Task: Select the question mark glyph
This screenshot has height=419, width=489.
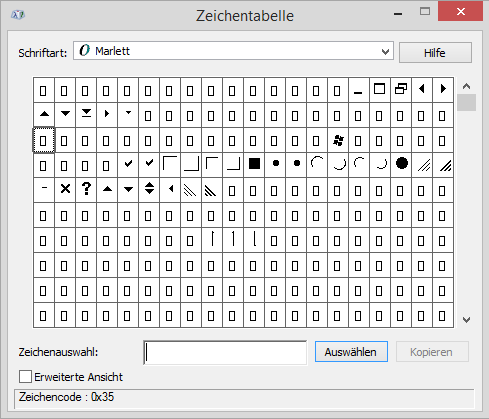Action: point(85,191)
